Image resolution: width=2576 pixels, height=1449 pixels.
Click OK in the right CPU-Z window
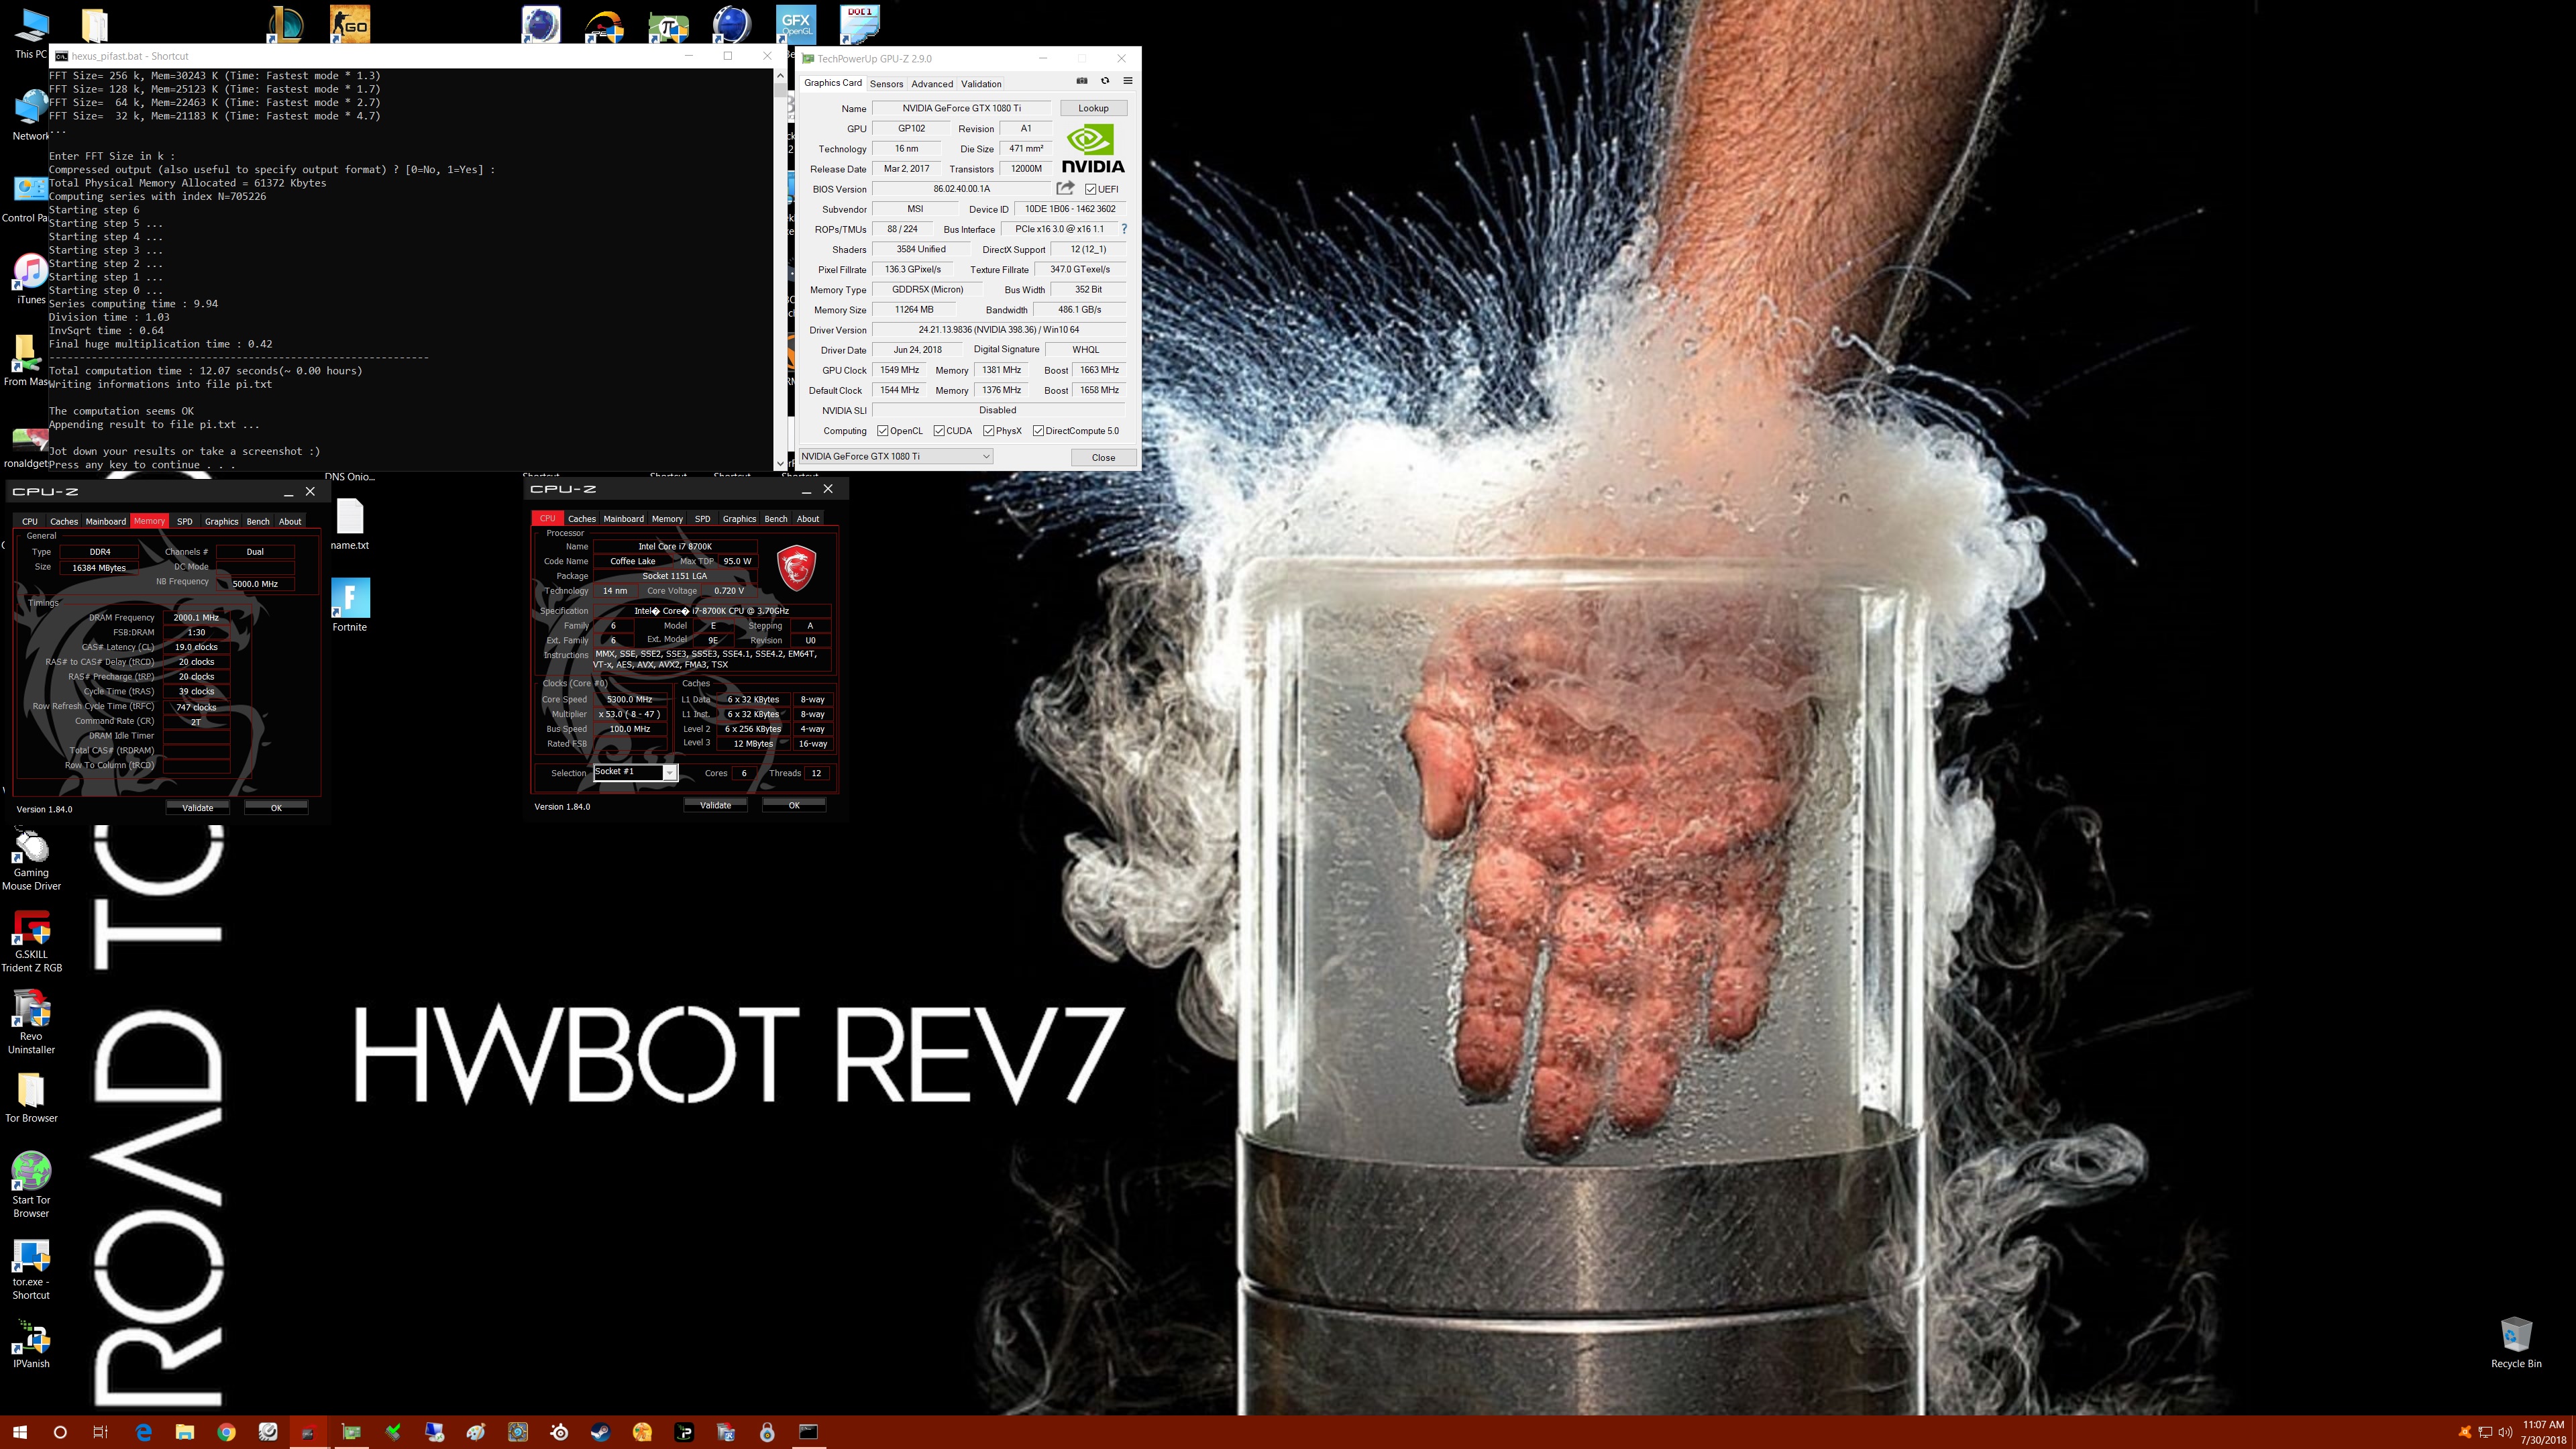794,805
